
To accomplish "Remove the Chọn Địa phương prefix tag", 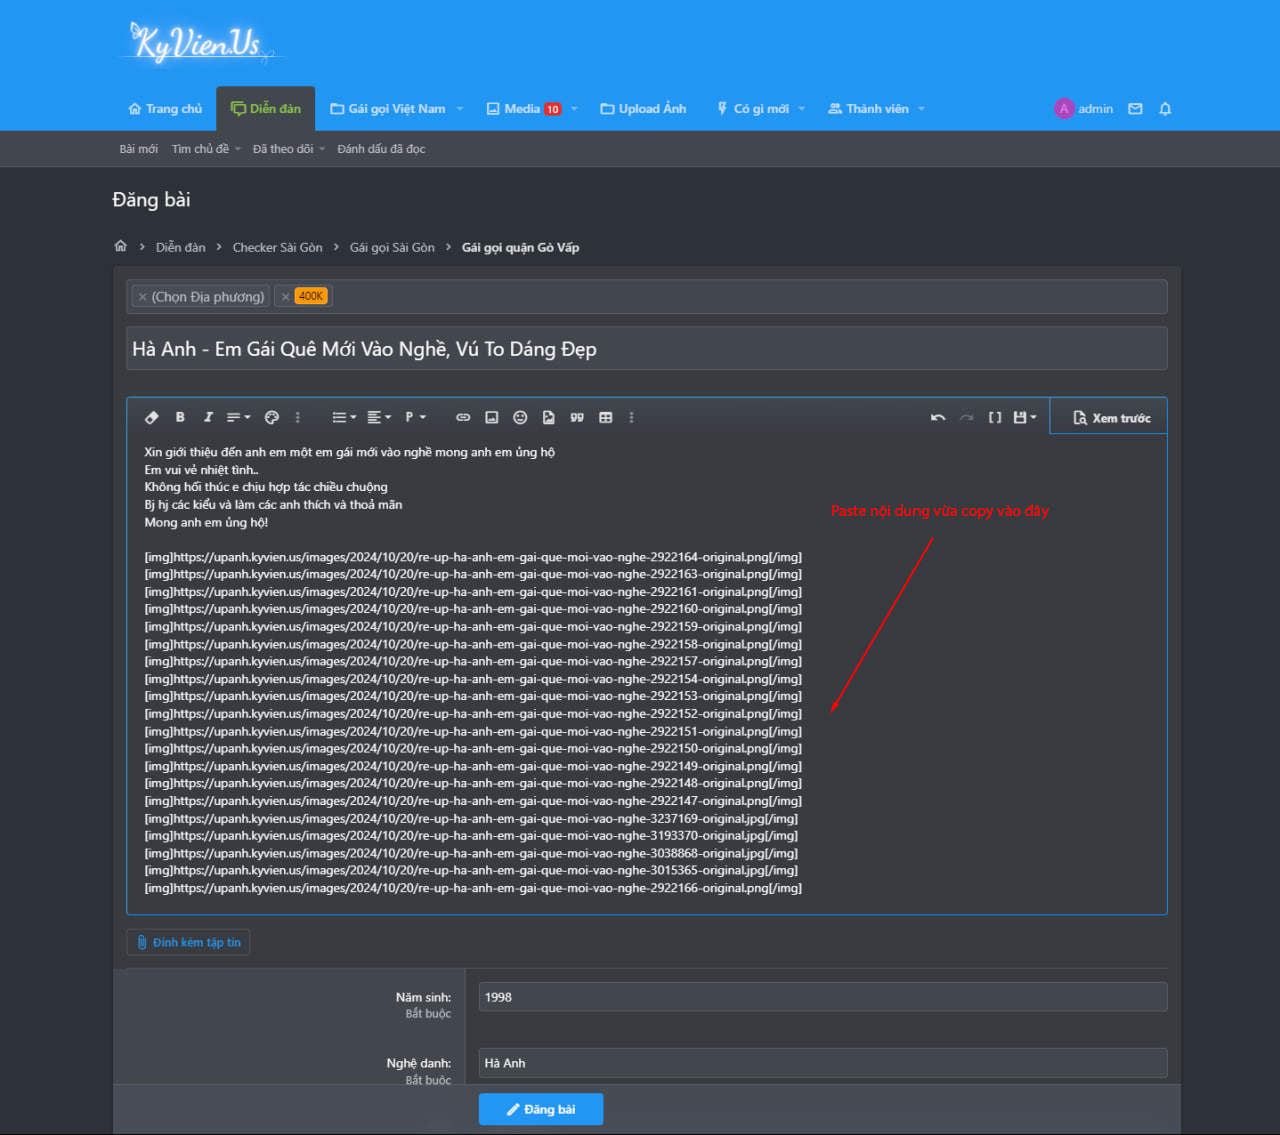I will (143, 296).
